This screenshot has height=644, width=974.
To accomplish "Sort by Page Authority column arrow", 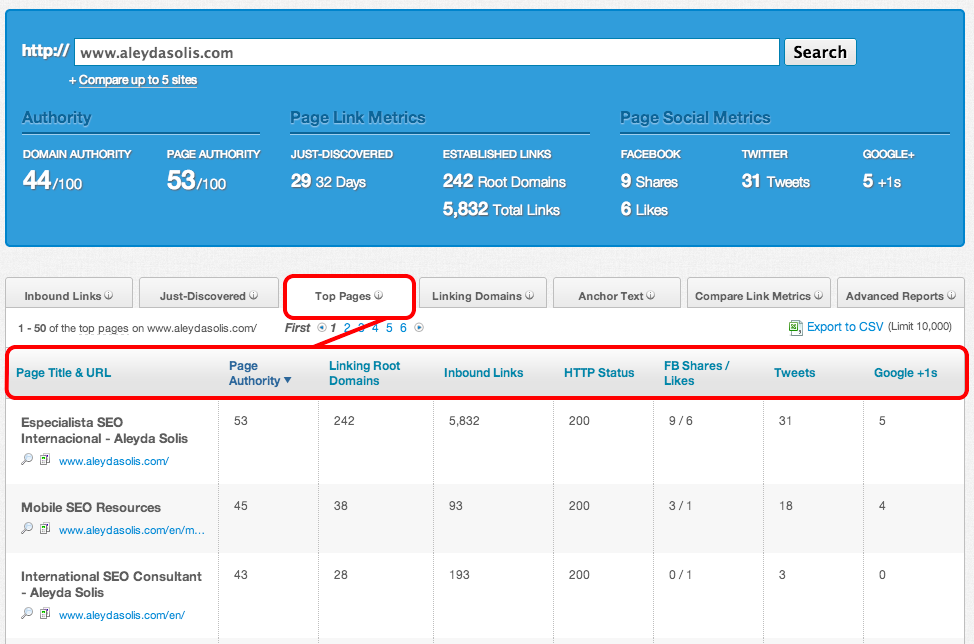I will point(288,381).
